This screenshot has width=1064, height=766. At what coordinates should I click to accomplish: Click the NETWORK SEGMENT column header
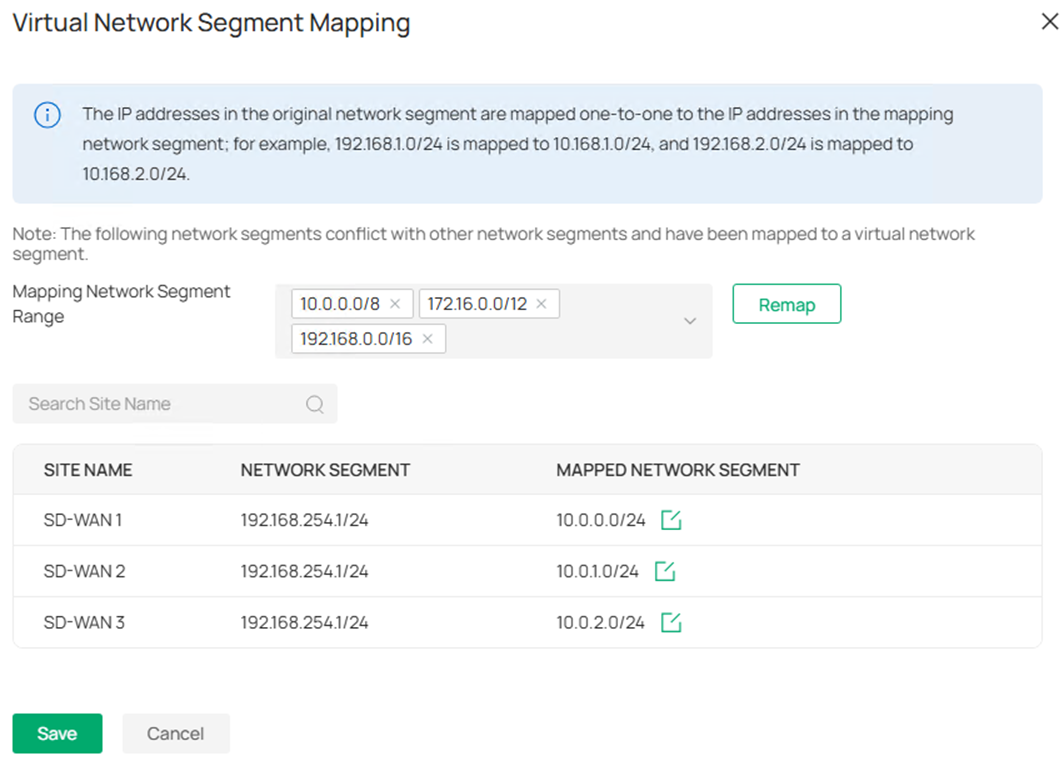(x=325, y=470)
